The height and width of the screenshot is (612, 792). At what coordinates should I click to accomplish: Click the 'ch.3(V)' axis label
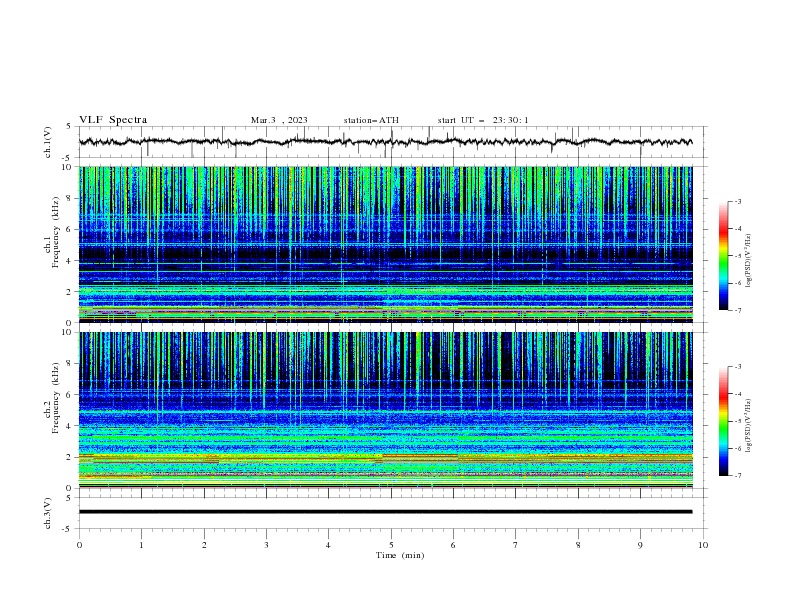(x=48, y=513)
